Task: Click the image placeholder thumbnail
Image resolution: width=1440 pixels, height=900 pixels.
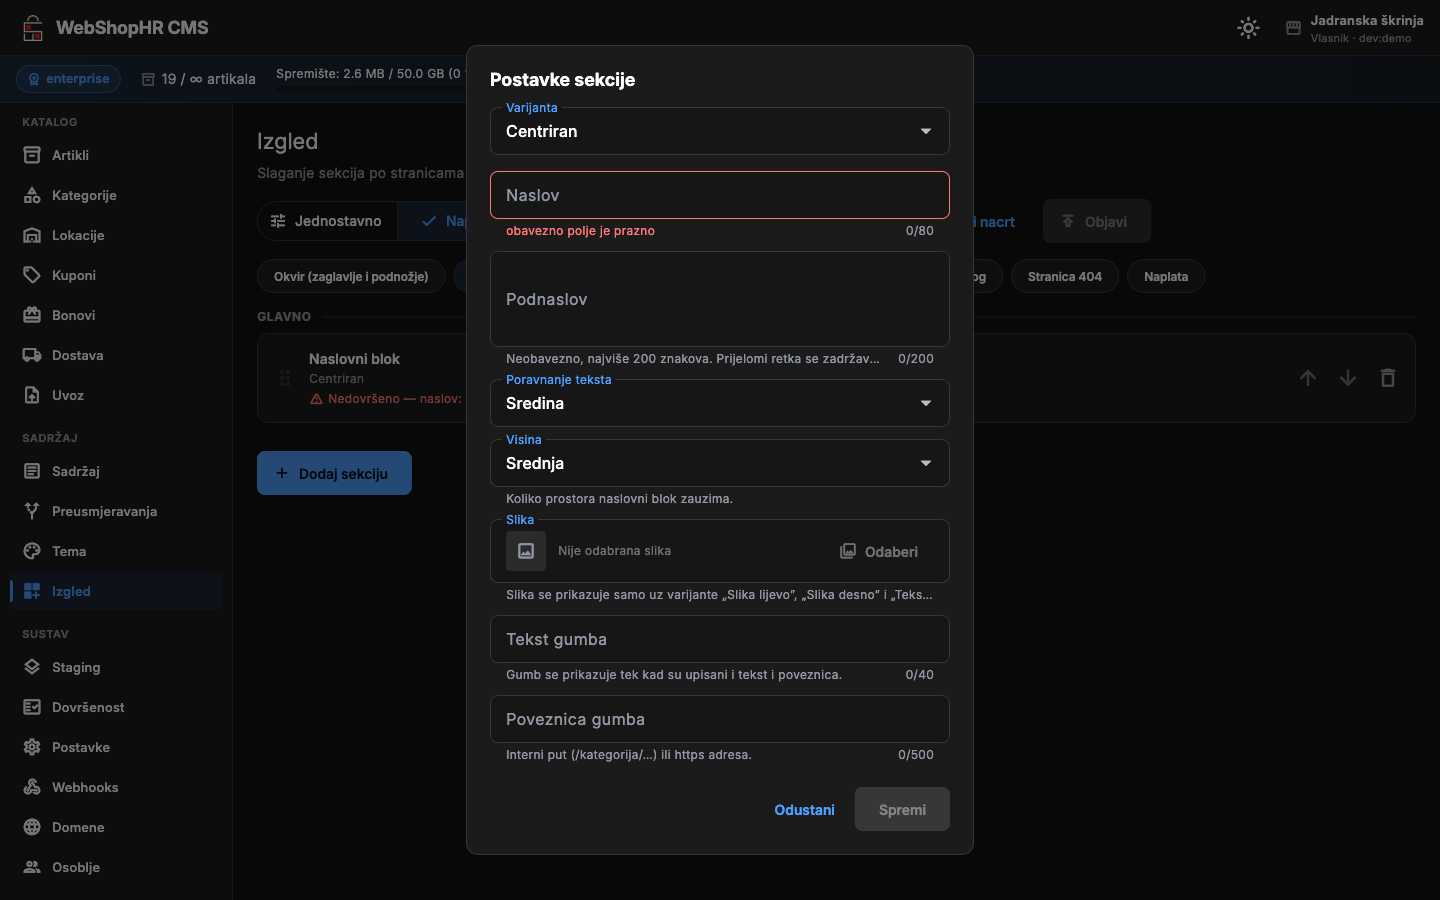Action: [x=526, y=551]
